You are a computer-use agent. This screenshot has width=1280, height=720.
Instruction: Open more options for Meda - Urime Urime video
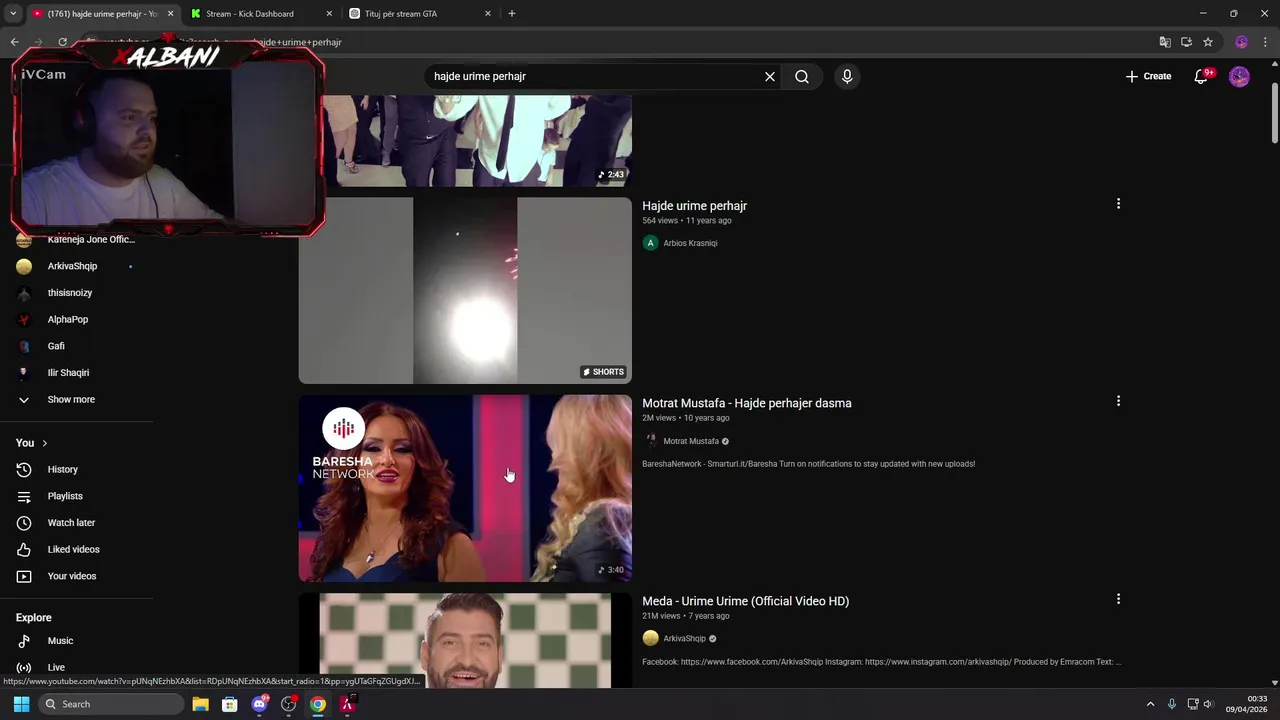pyautogui.click(x=1118, y=599)
